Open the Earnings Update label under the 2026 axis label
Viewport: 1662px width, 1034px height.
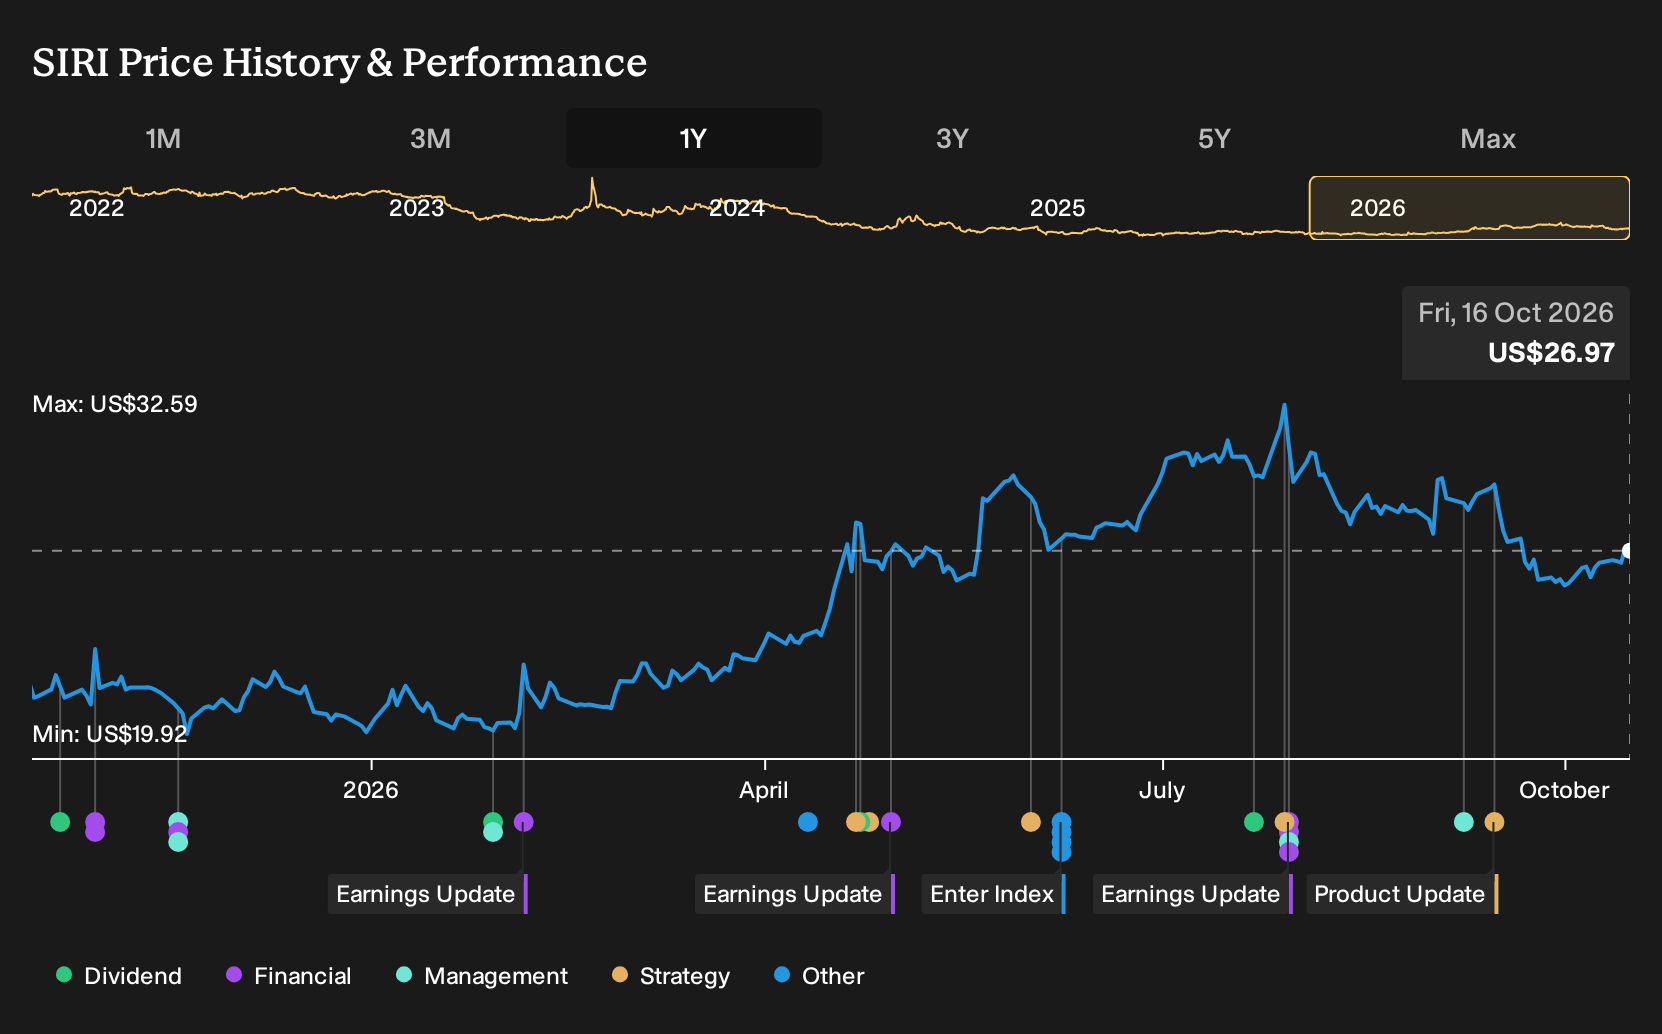[x=427, y=894]
